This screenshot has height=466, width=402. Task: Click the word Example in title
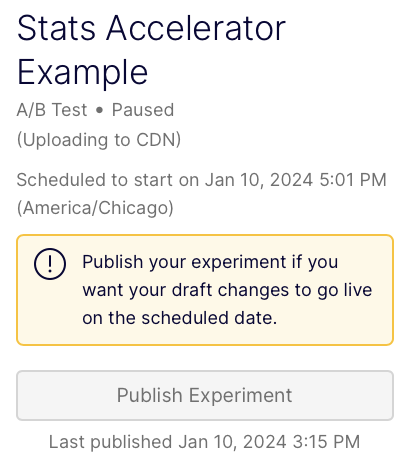point(82,72)
